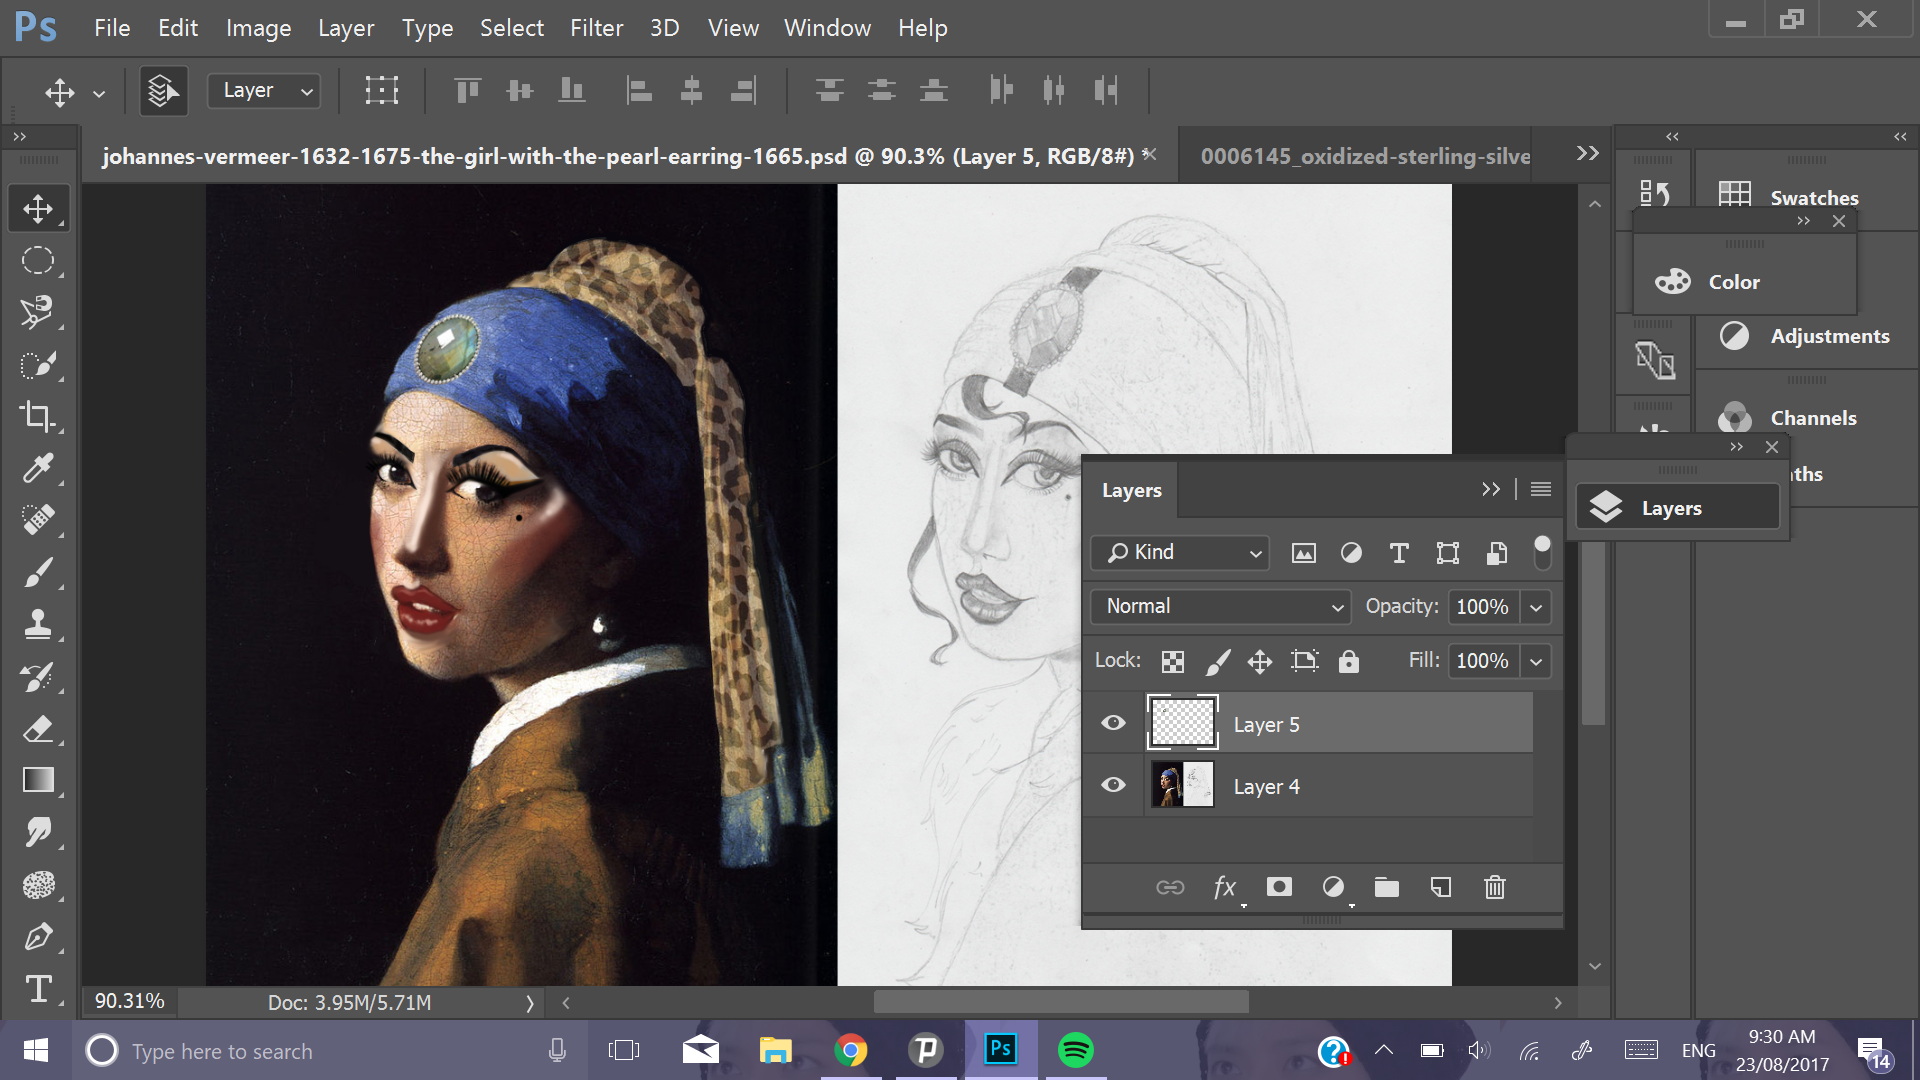Select the Clone Stamp tool
This screenshot has width=1920, height=1080.
coord(38,624)
